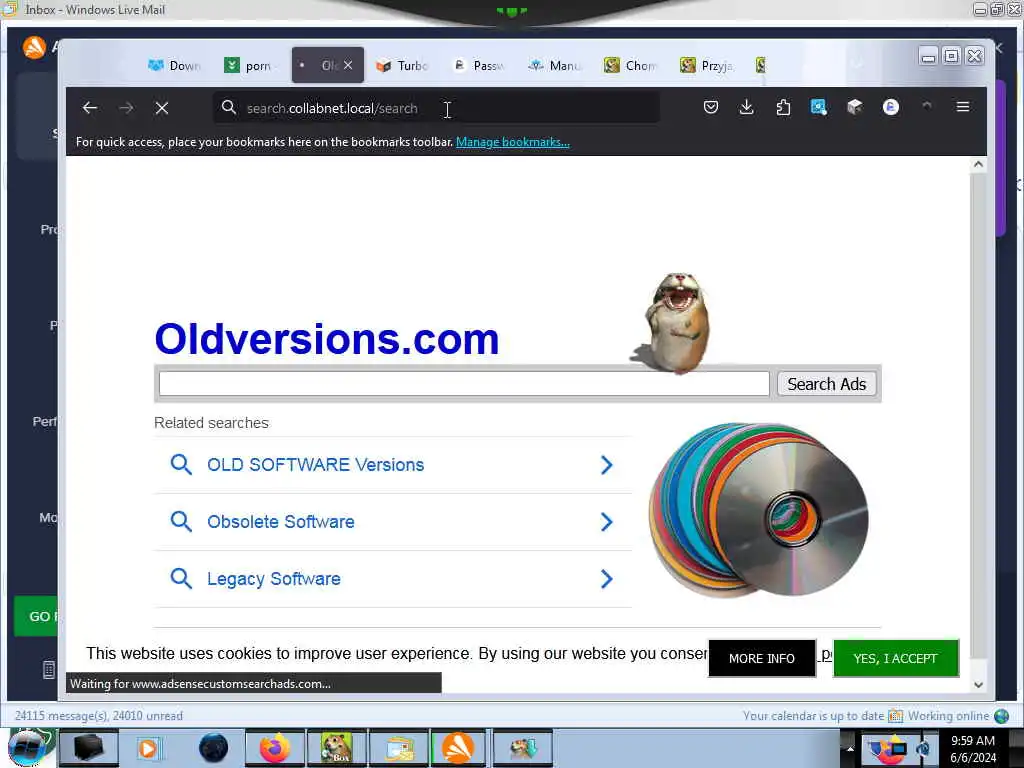
Task: Close the active Oldversions tab
Action: [348, 65]
